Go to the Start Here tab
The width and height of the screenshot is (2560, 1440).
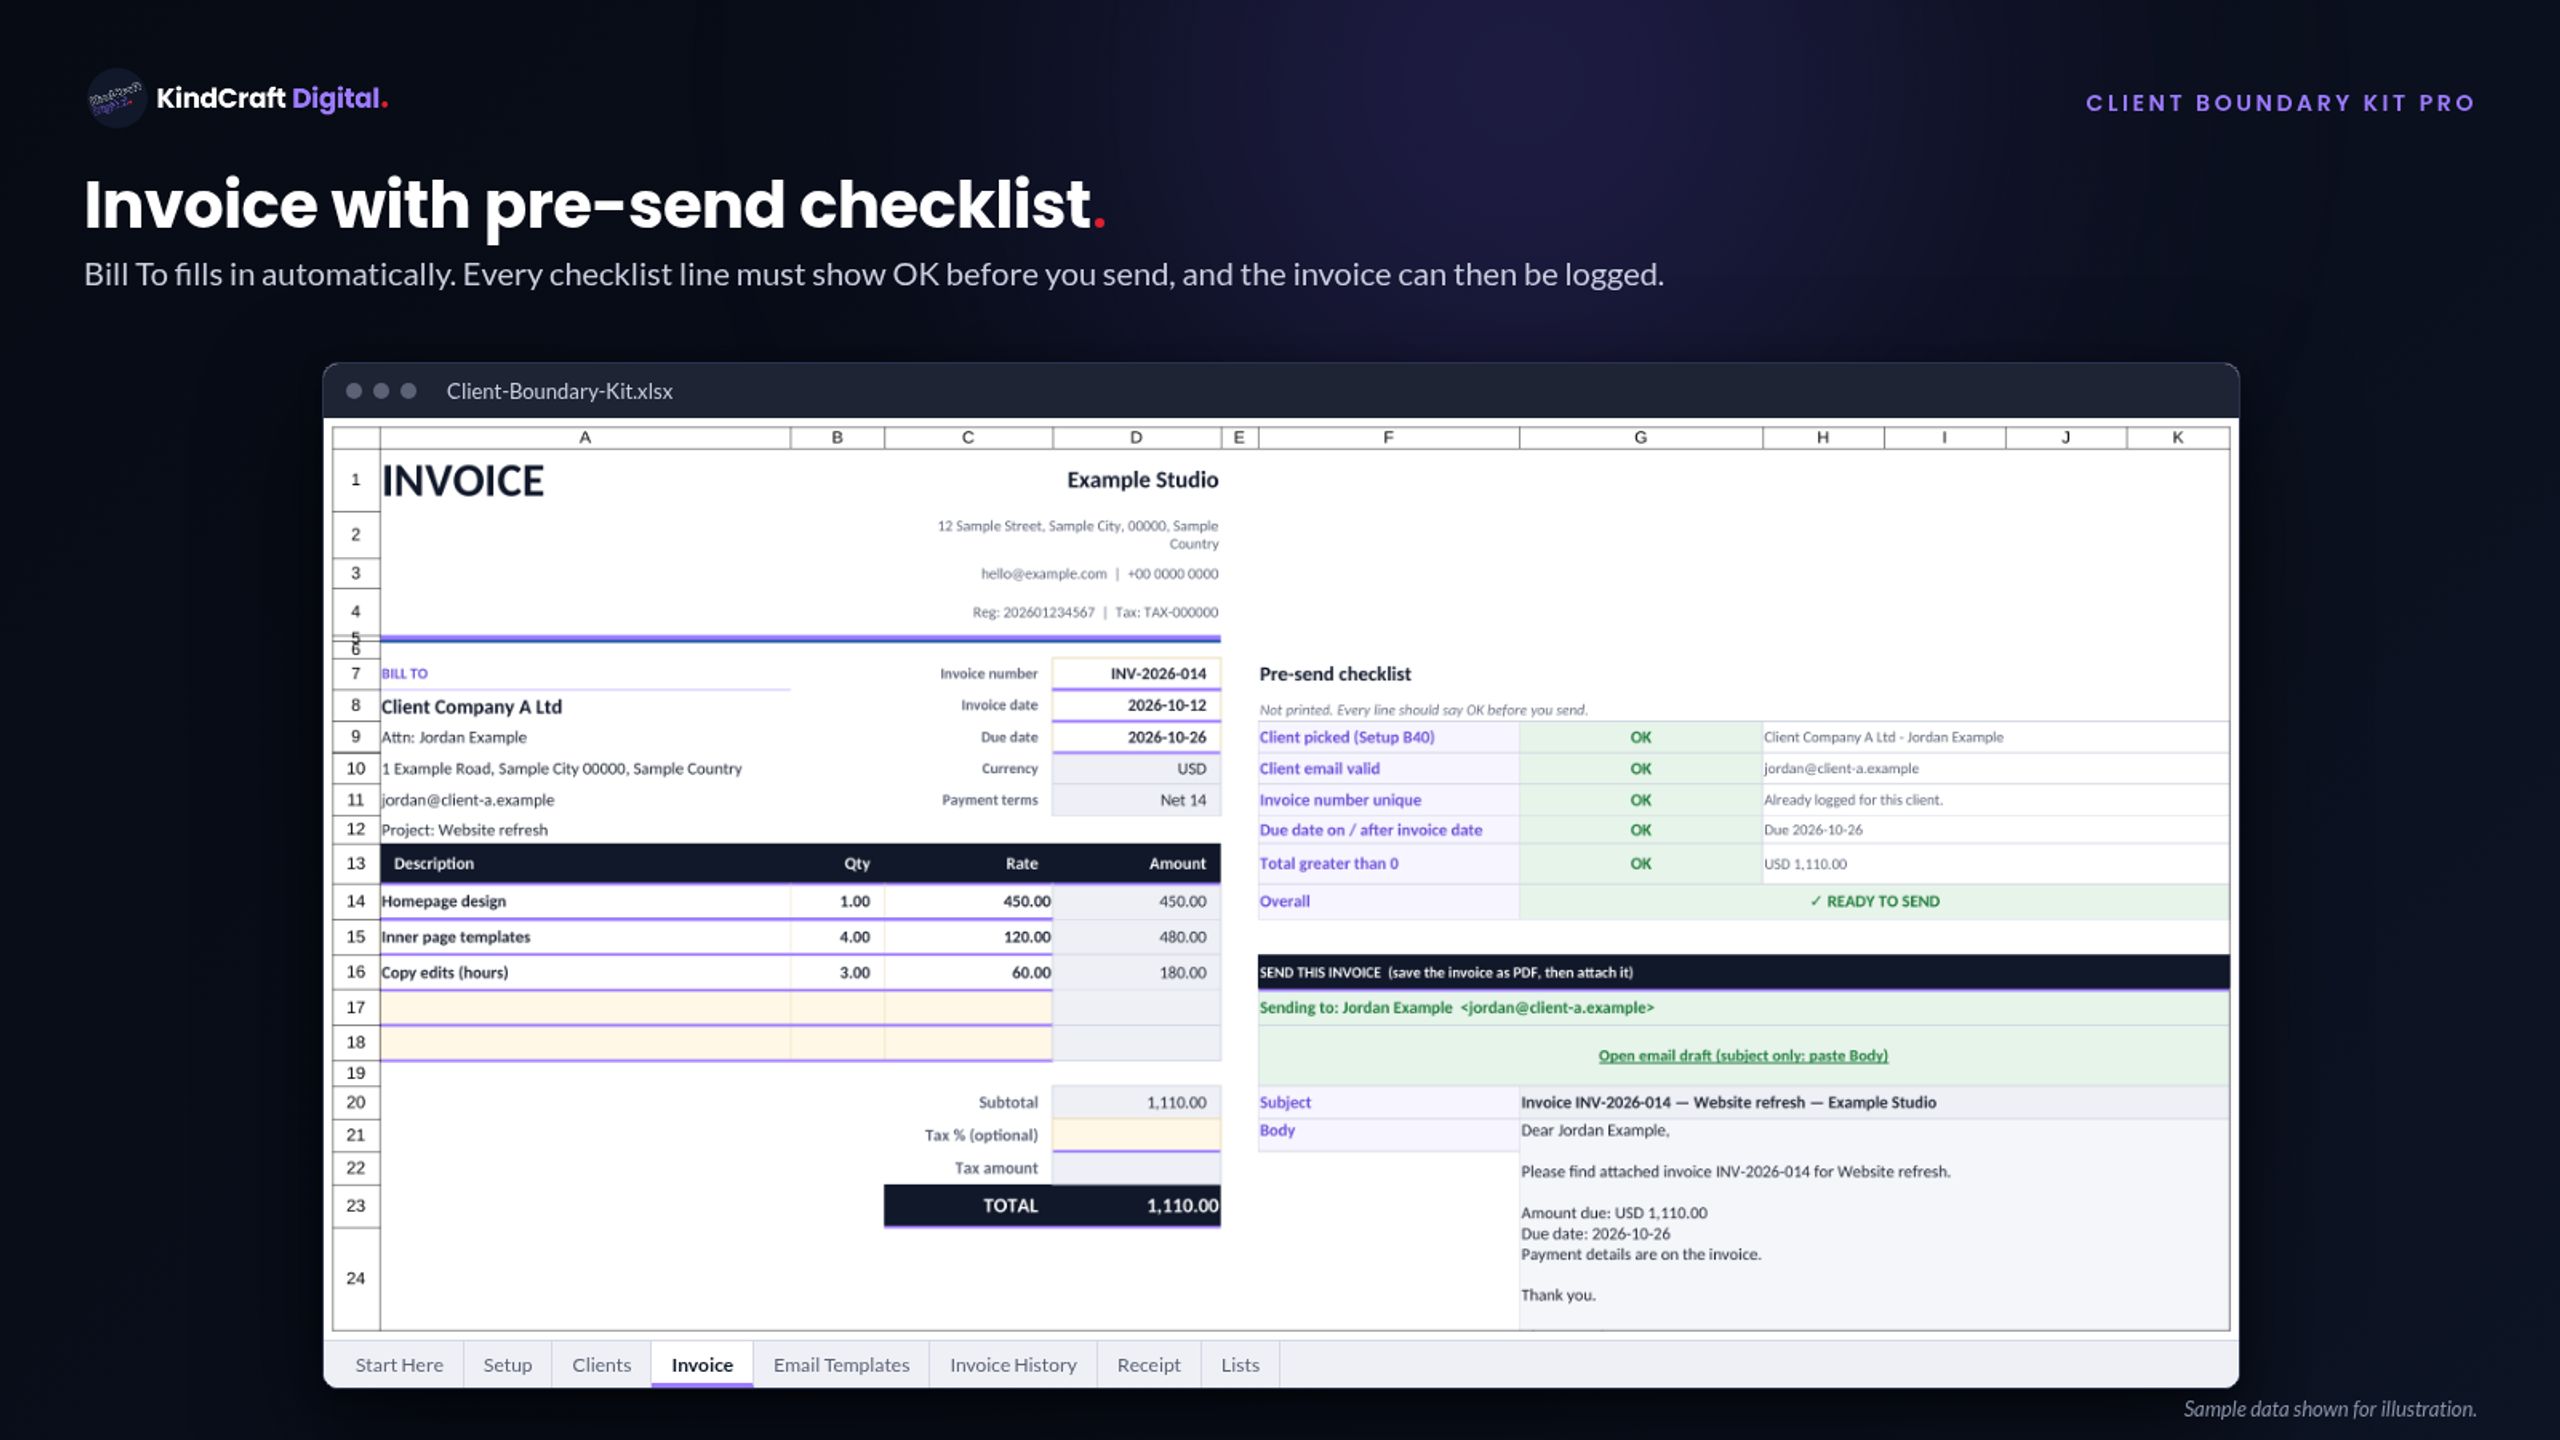coord(398,1364)
